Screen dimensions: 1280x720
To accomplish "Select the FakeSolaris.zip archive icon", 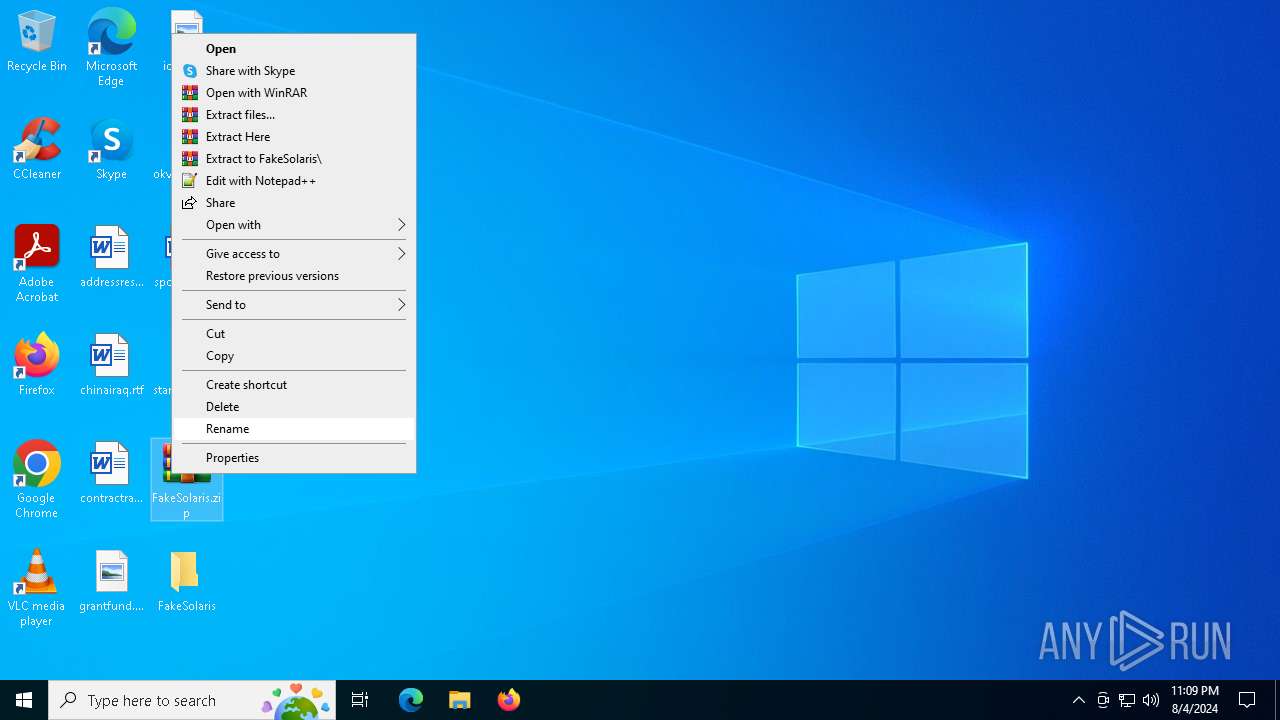I will (187, 480).
